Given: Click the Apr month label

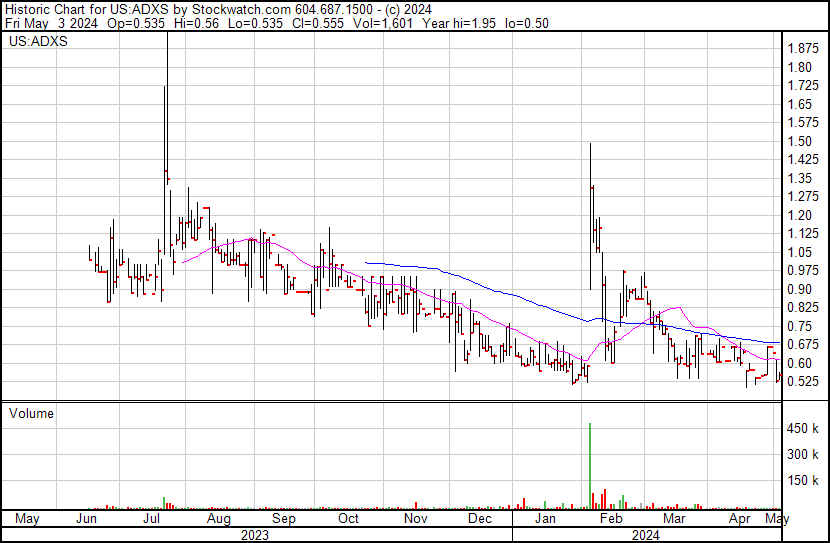Looking at the screenshot, I should 739,519.
